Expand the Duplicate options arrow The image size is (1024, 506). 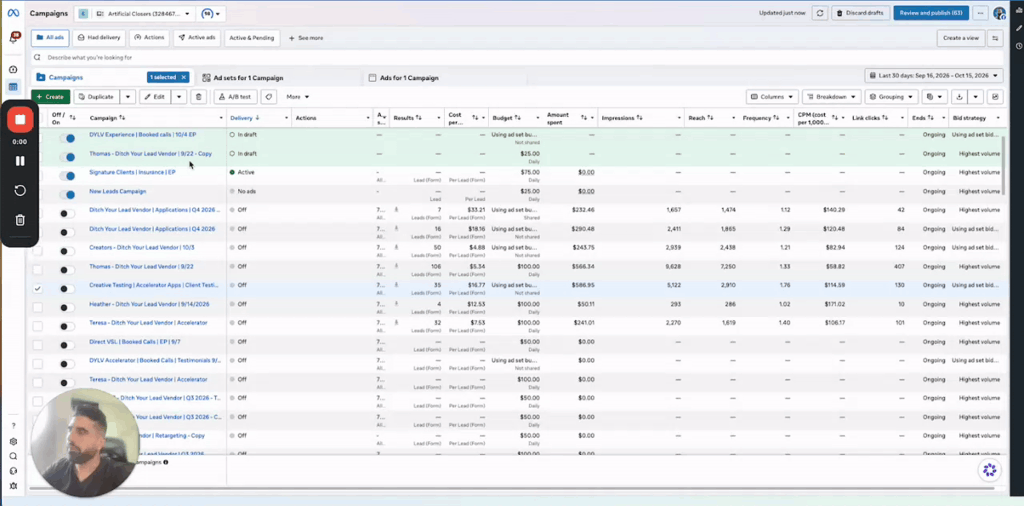tap(128, 97)
